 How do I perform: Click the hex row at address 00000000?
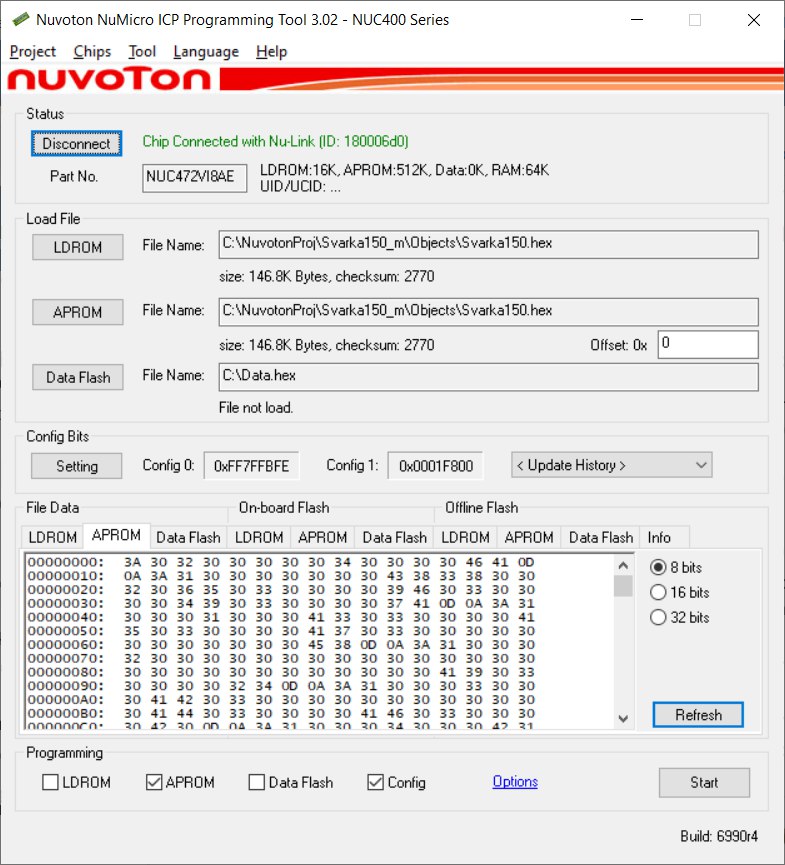click(281, 562)
